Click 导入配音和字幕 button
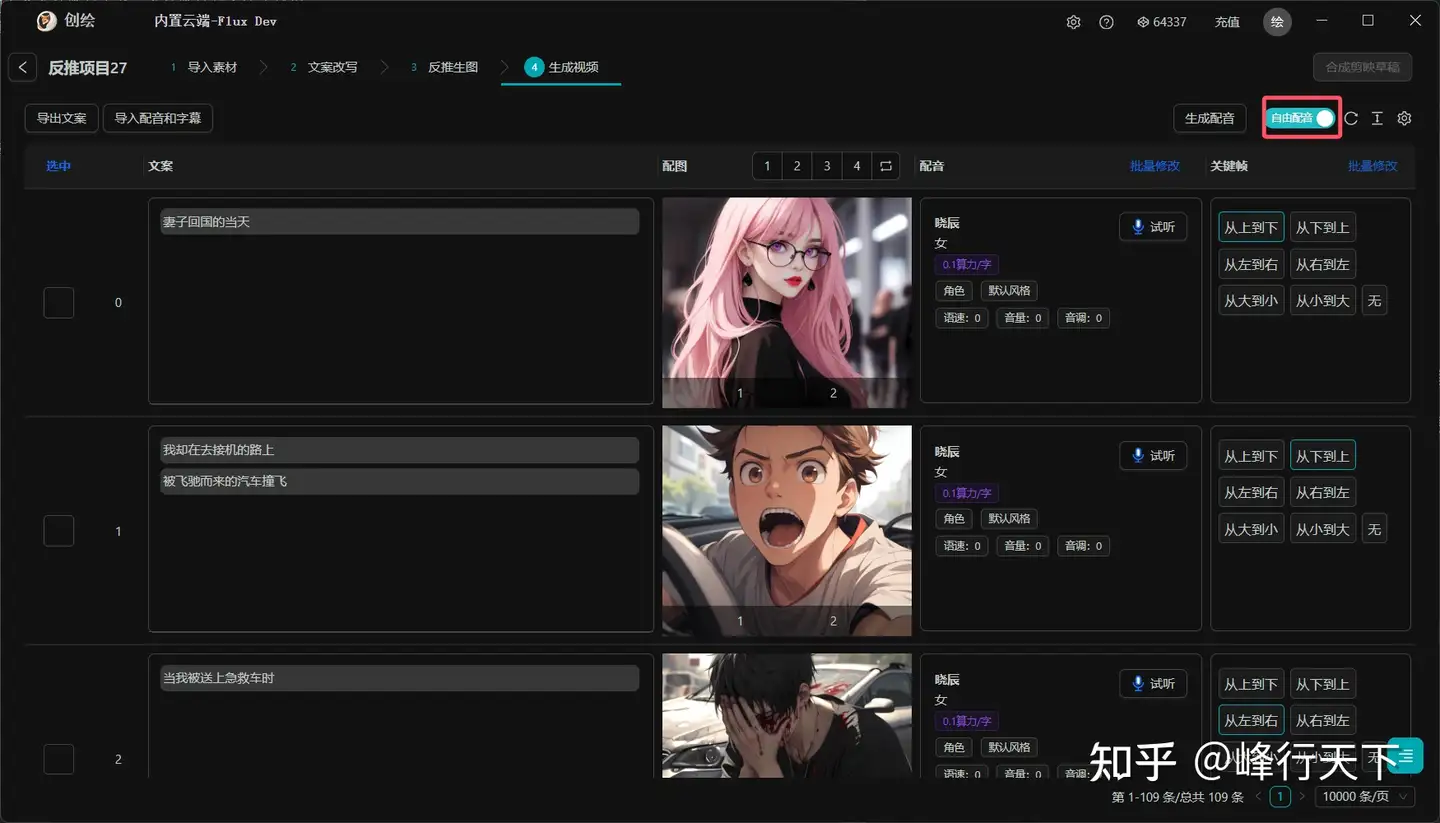Image resolution: width=1440 pixels, height=823 pixels. click(158, 118)
